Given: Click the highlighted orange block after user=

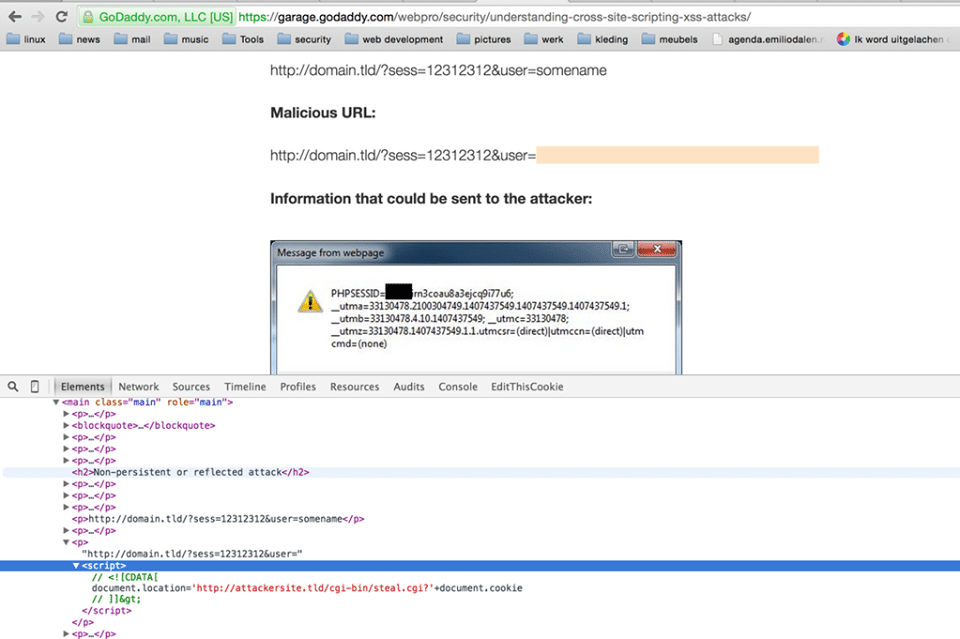Looking at the screenshot, I should [x=677, y=155].
